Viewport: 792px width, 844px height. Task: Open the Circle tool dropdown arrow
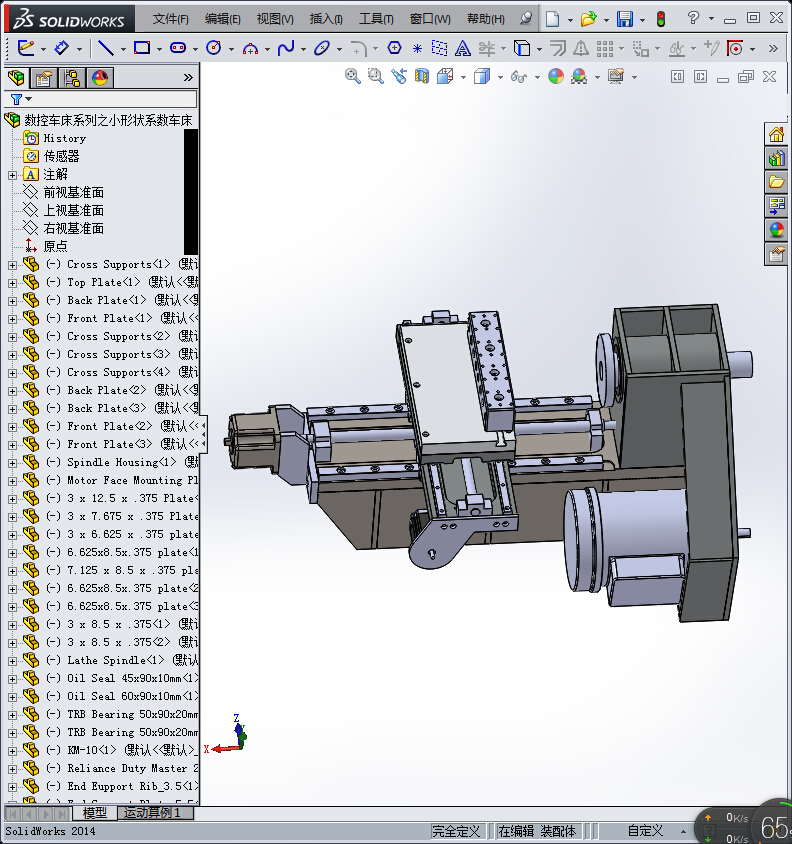(231, 50)
